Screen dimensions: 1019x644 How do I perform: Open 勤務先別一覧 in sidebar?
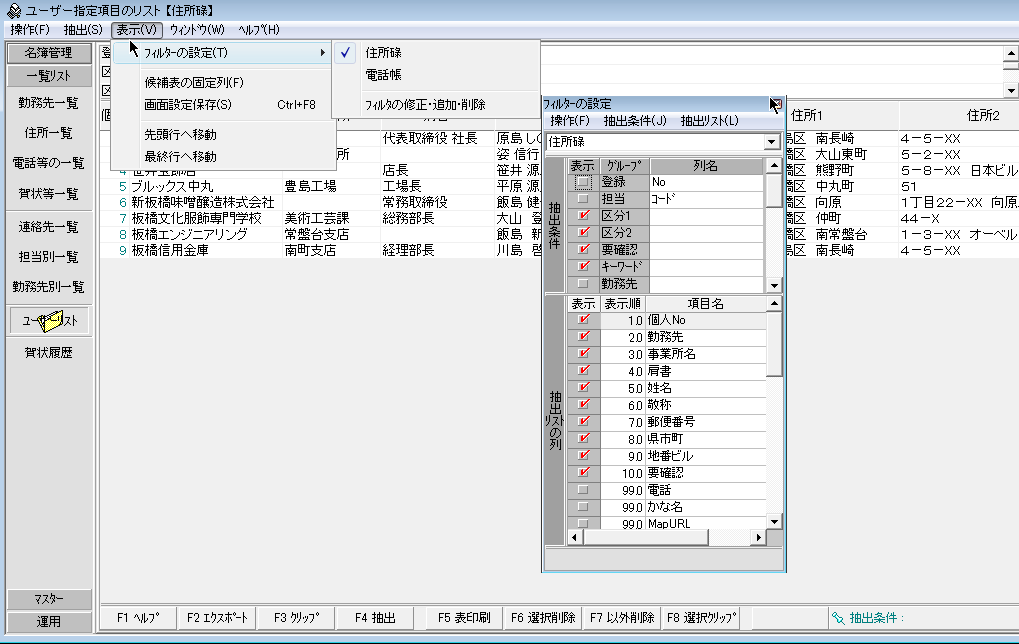pyautogui.click(x=49, y=287)
